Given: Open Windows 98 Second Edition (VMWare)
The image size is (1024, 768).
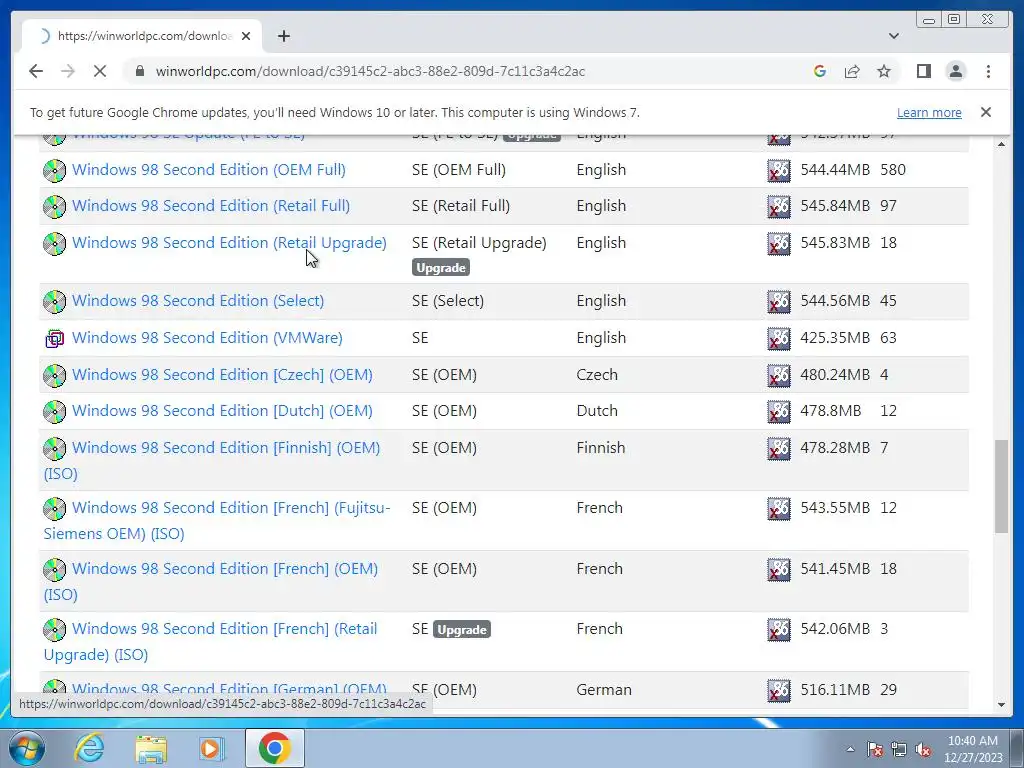Looking at the screenshot, I should pyautogui.click(x=207, y=338).
